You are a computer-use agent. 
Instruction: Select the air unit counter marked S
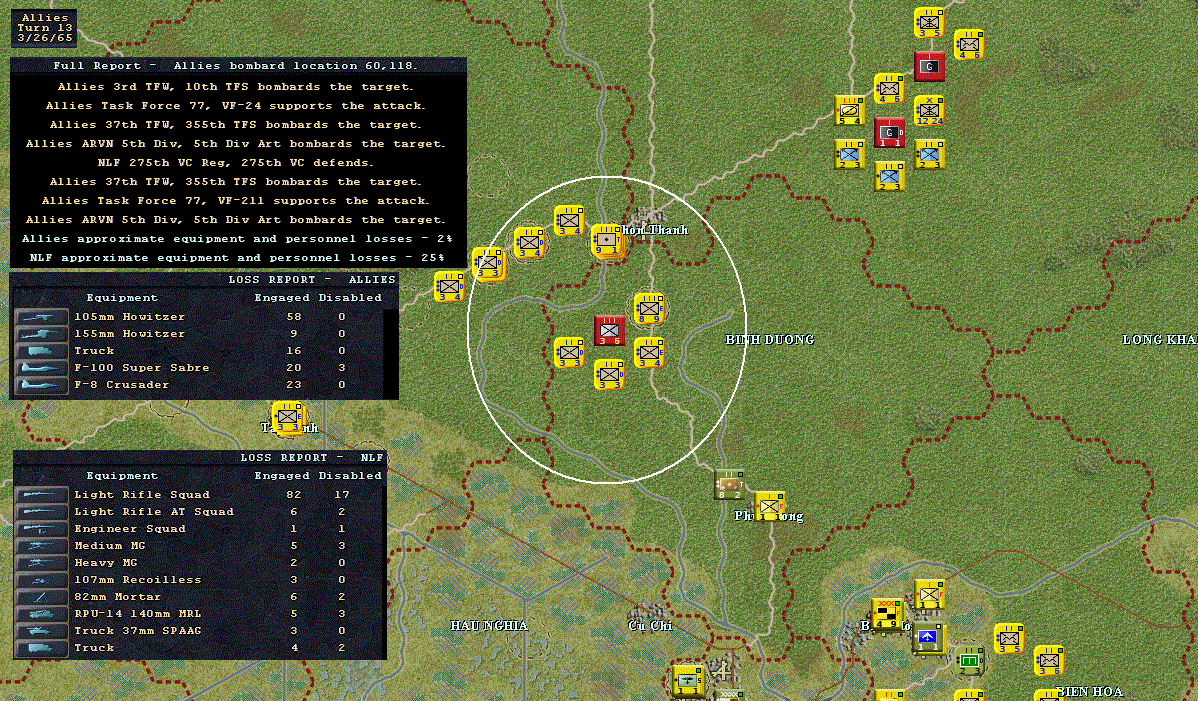[688, 680]
